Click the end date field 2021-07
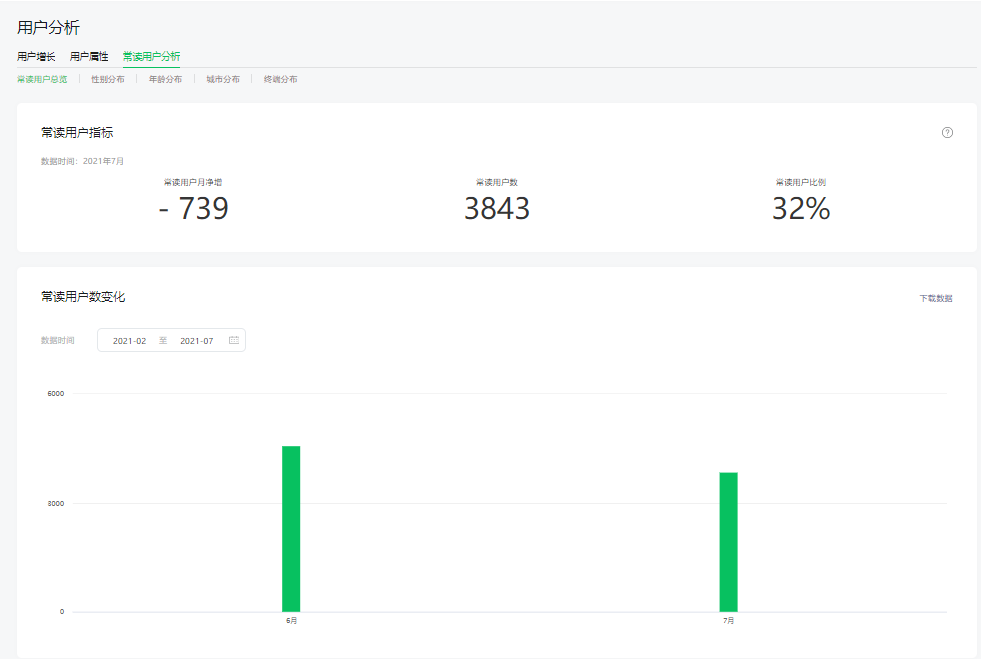Screen dimensions: 981x659 (x=196, y=341)
